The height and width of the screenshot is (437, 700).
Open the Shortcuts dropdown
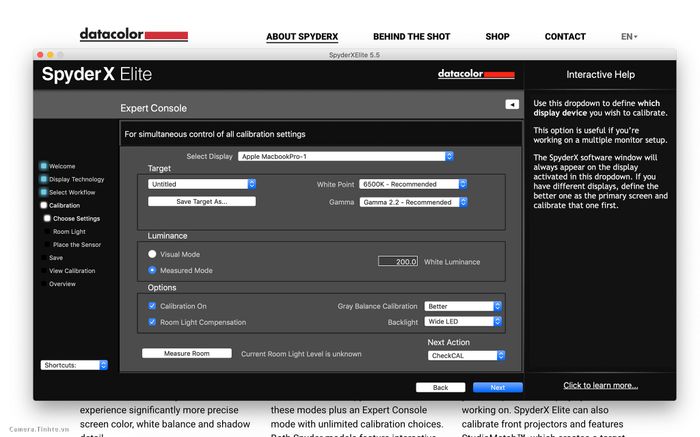pyautogui.click(x=74, y=365)
